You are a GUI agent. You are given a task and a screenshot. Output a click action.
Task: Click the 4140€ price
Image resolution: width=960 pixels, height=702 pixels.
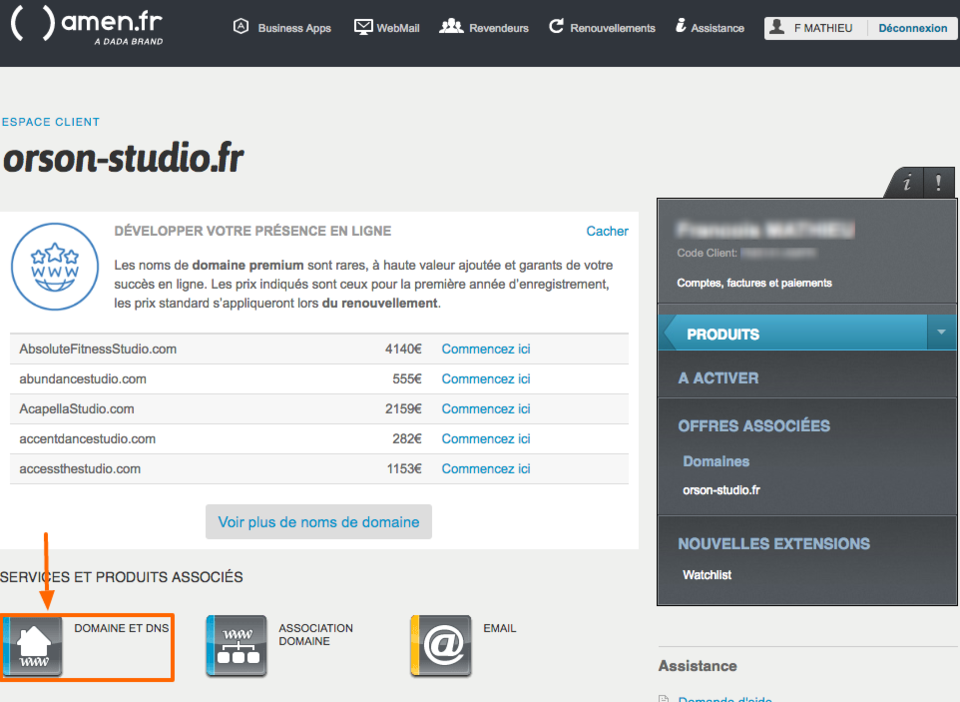[403, 349]
